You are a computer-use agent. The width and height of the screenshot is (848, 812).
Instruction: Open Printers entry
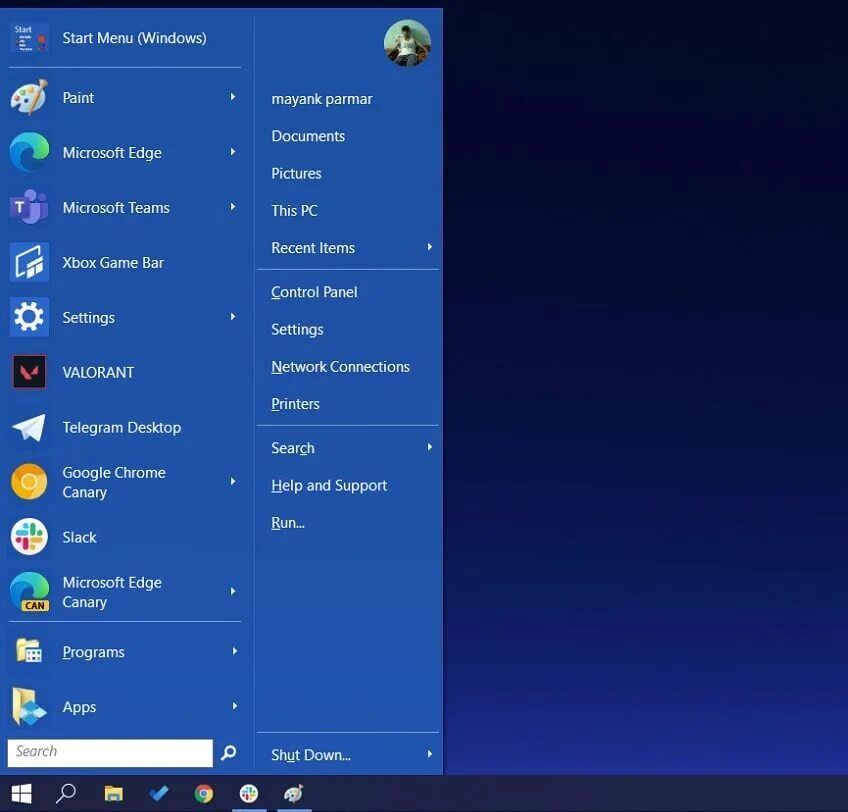pyautogui.click(x=295, y=404)
